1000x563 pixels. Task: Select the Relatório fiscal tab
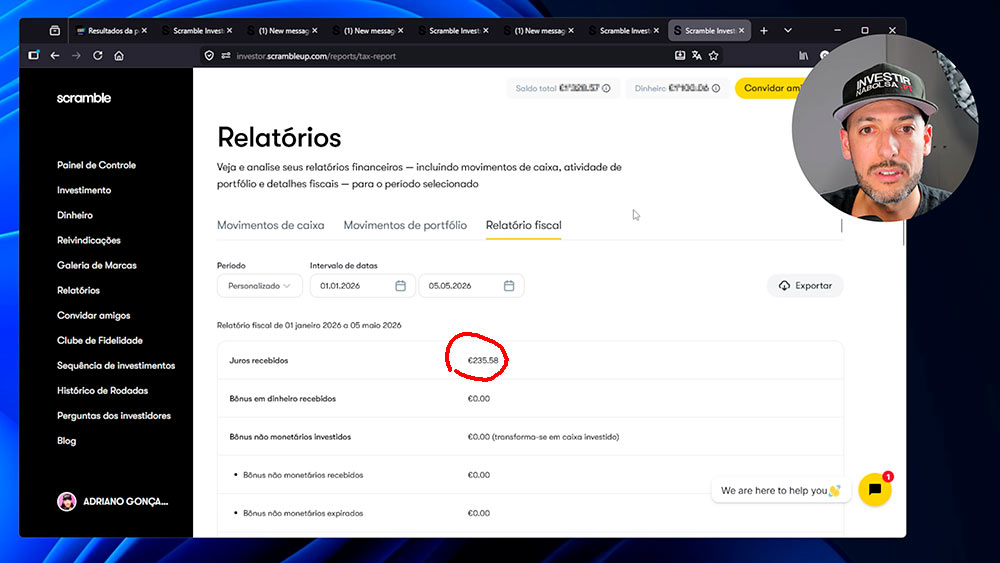pos(524,225)
